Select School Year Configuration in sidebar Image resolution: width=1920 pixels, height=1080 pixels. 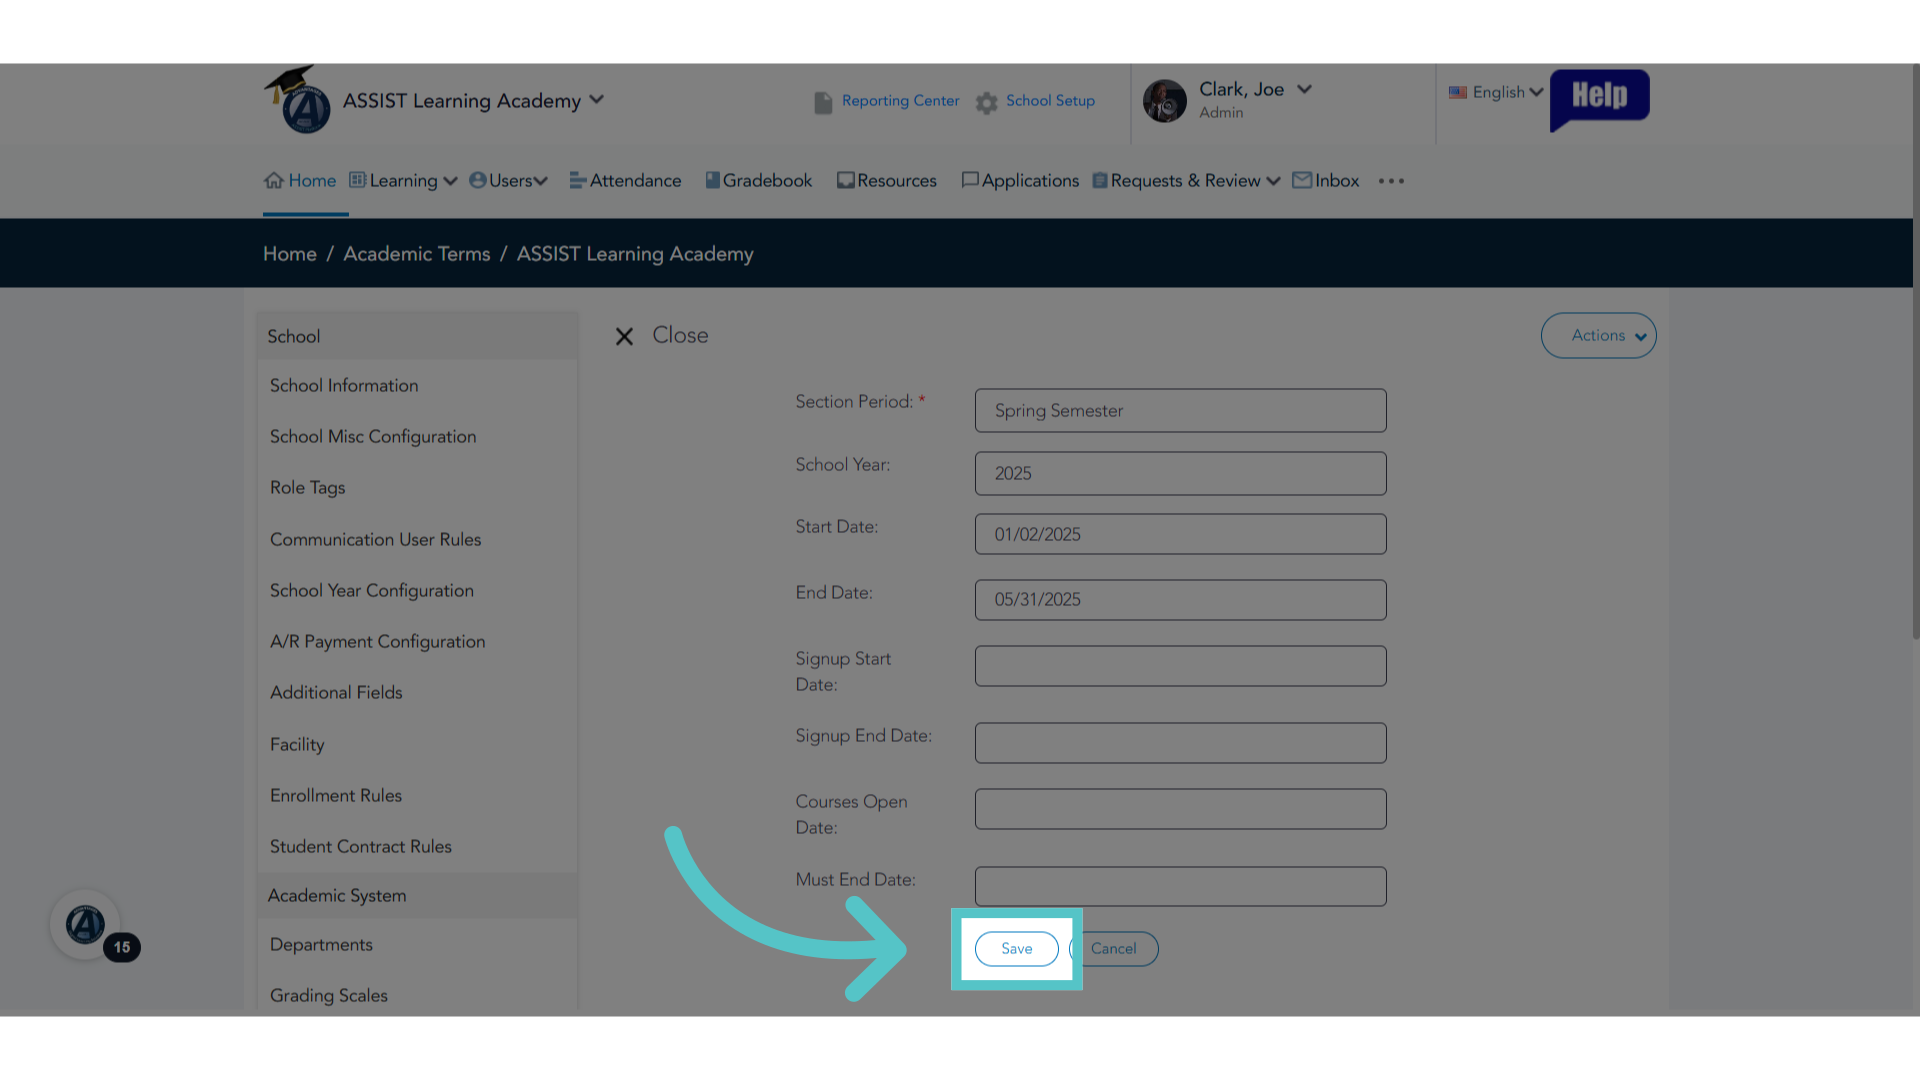[372, 590]
